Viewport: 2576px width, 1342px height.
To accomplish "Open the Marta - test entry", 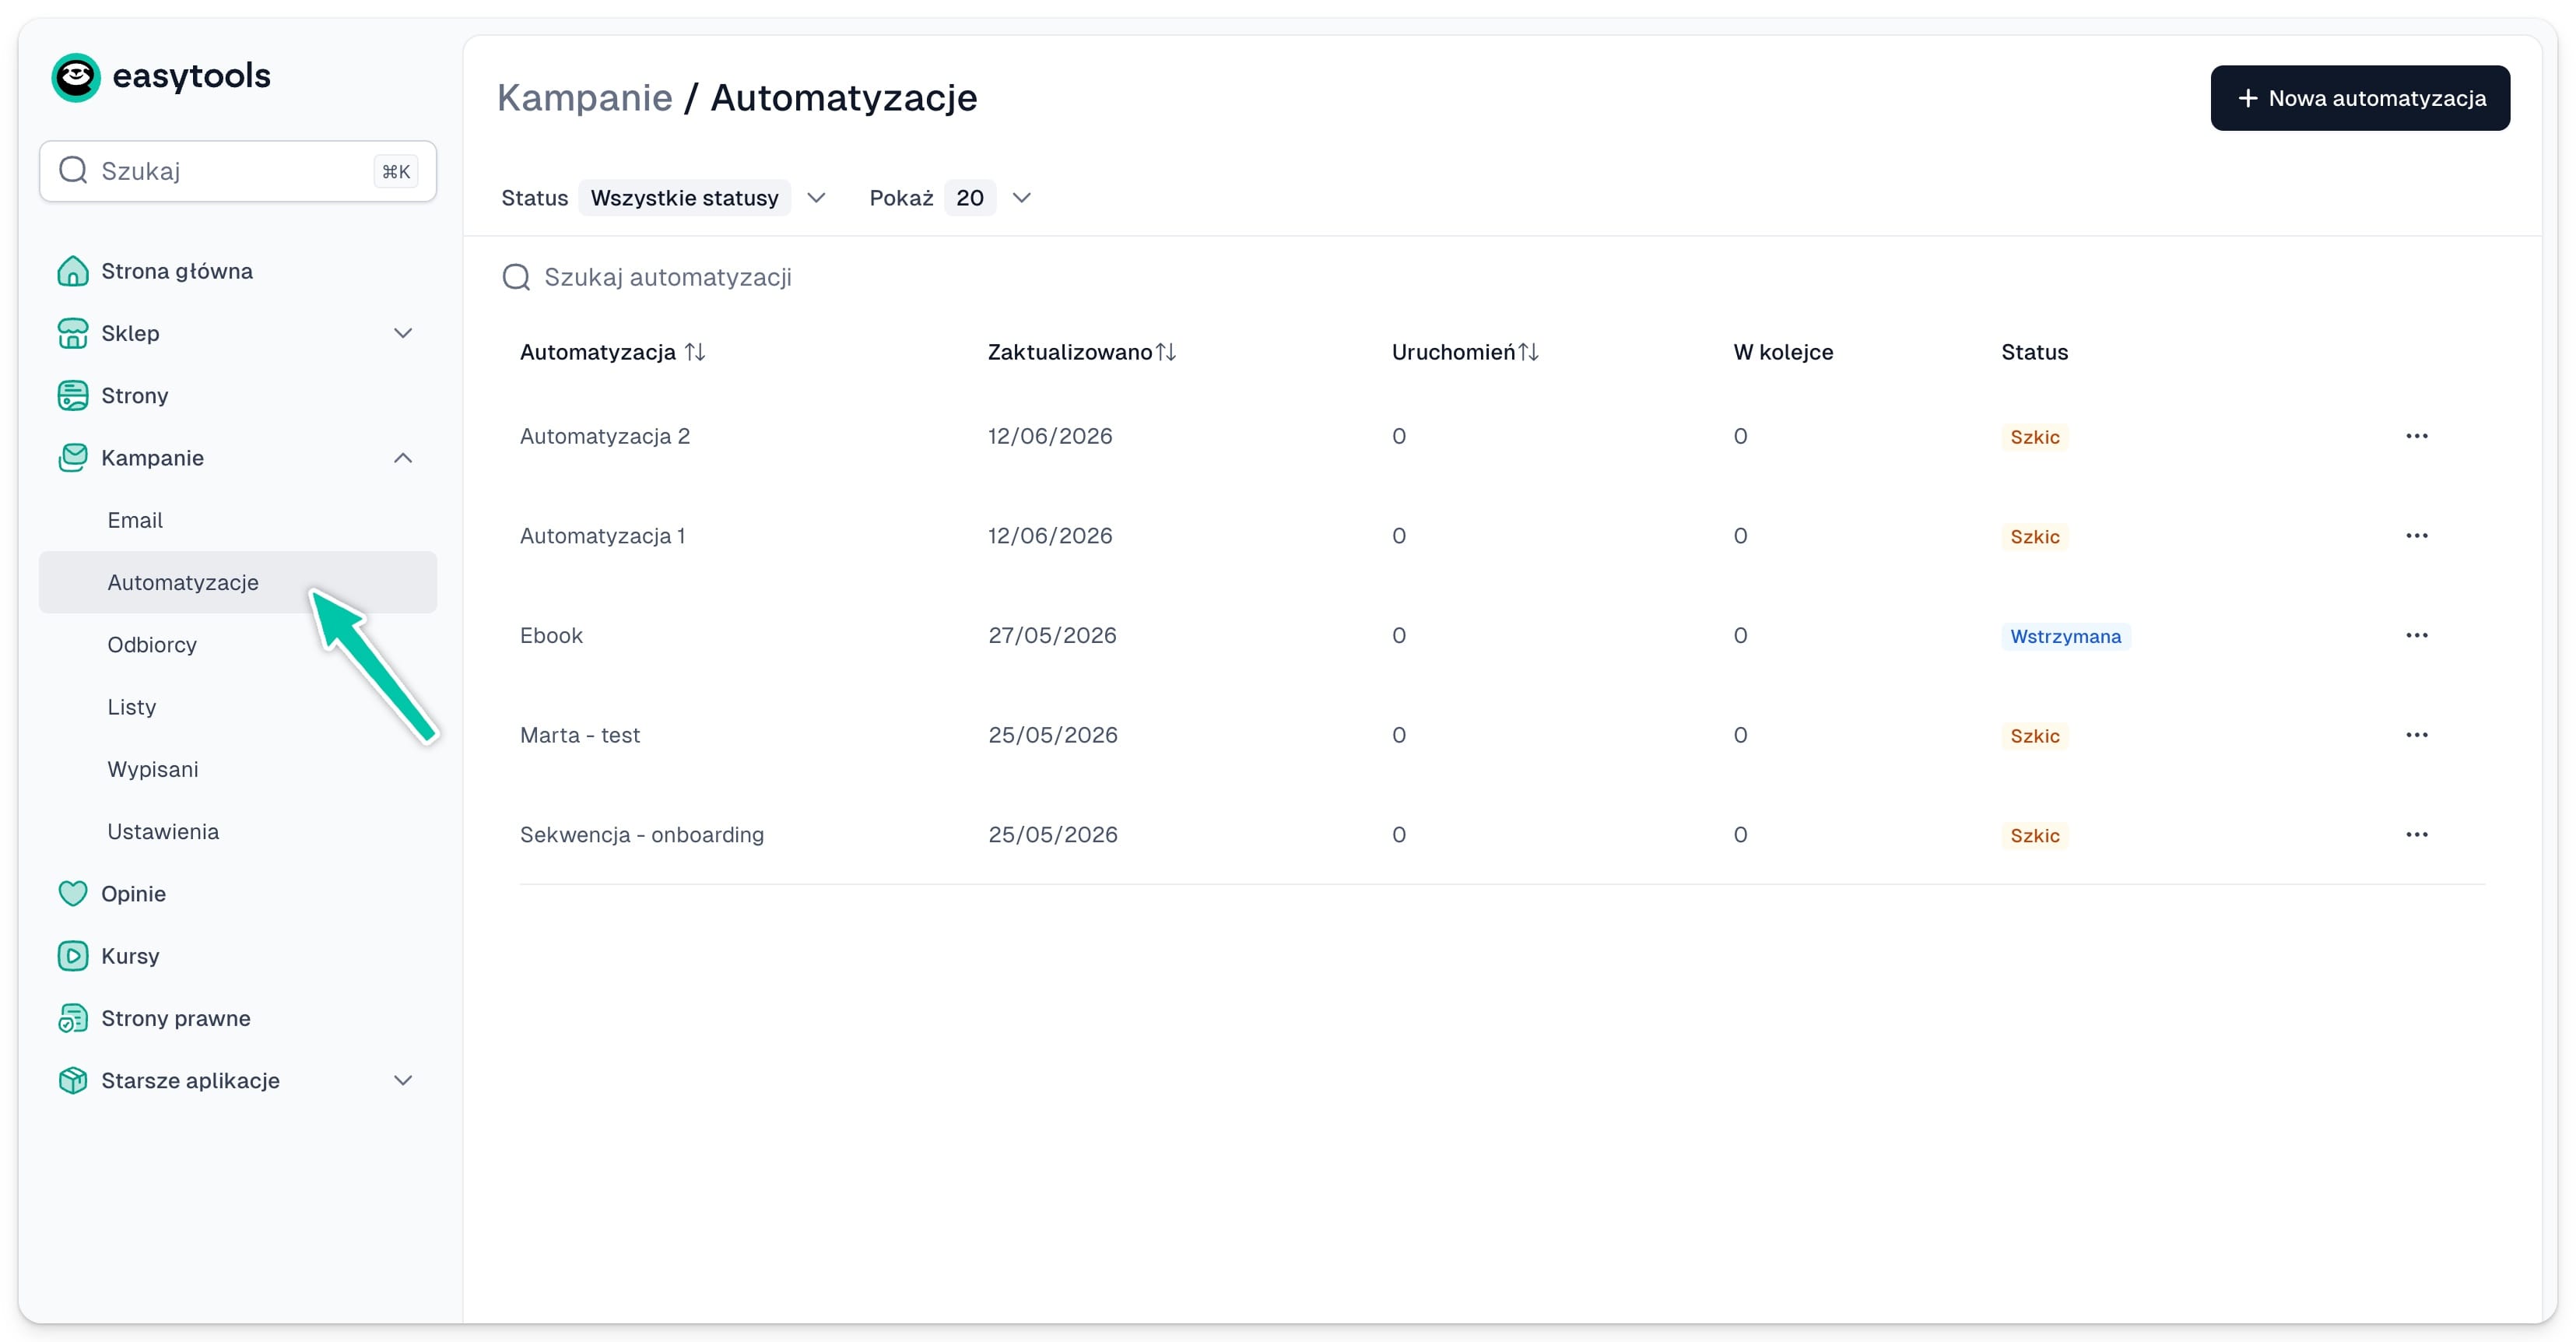I will 580,735.
